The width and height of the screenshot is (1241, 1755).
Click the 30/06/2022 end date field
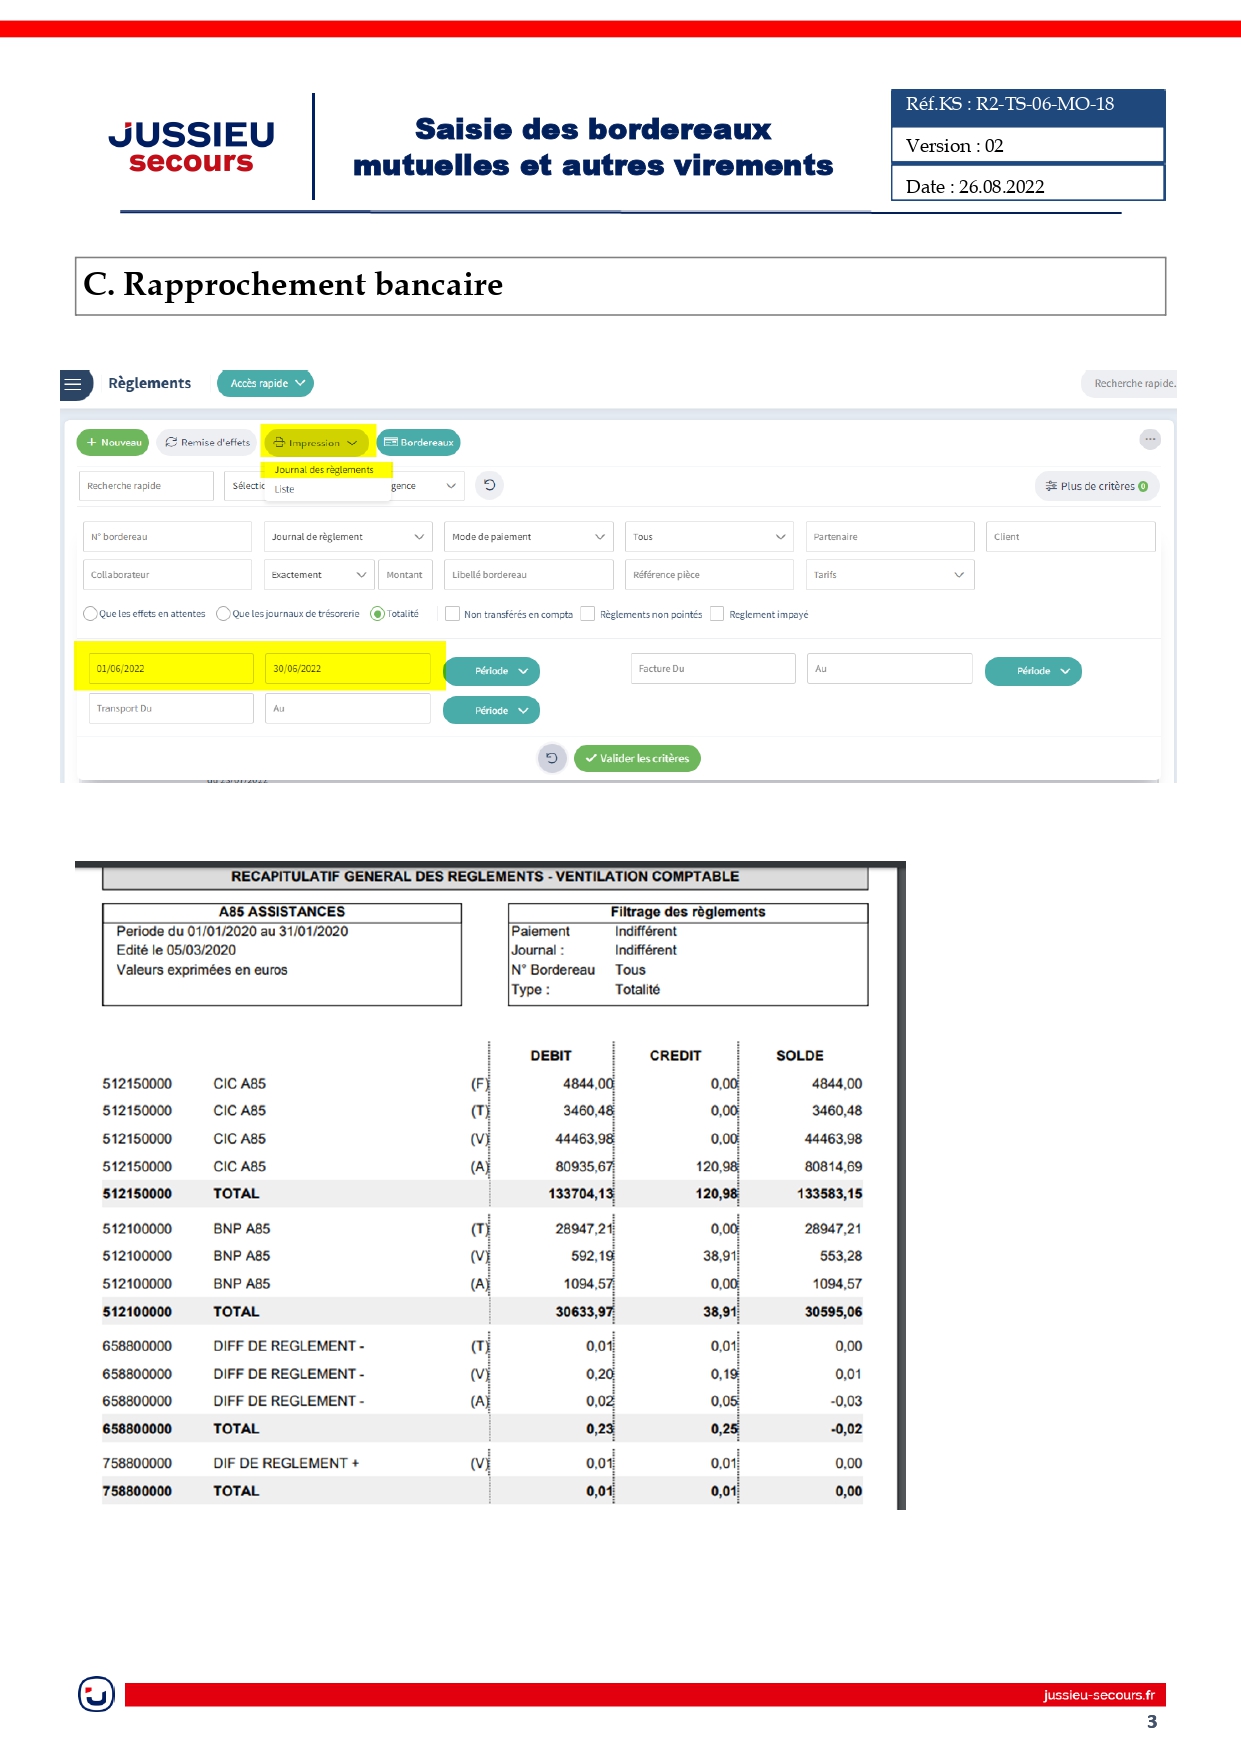[347, 669]
